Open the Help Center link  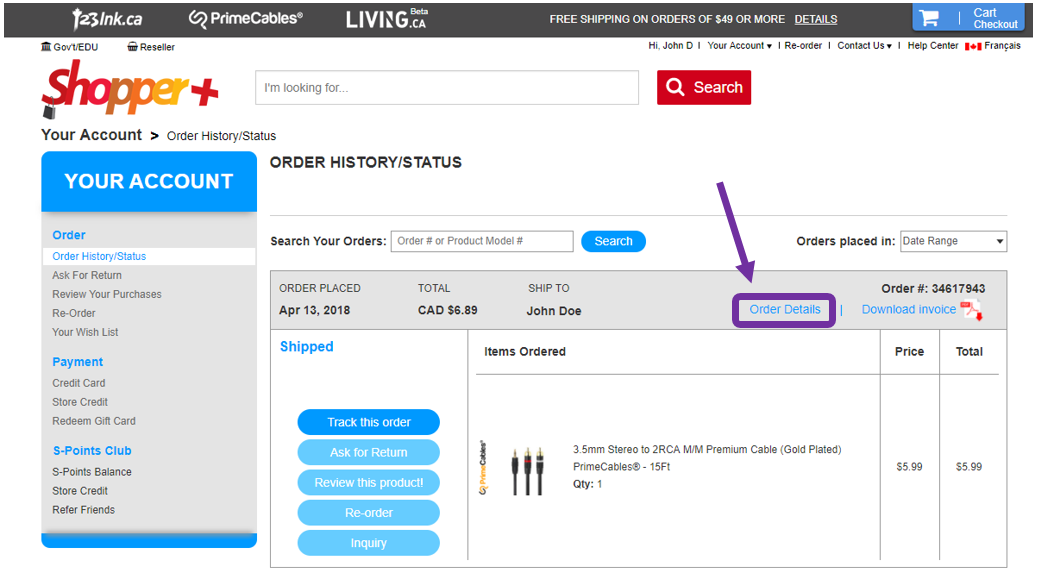click(933, 46)
